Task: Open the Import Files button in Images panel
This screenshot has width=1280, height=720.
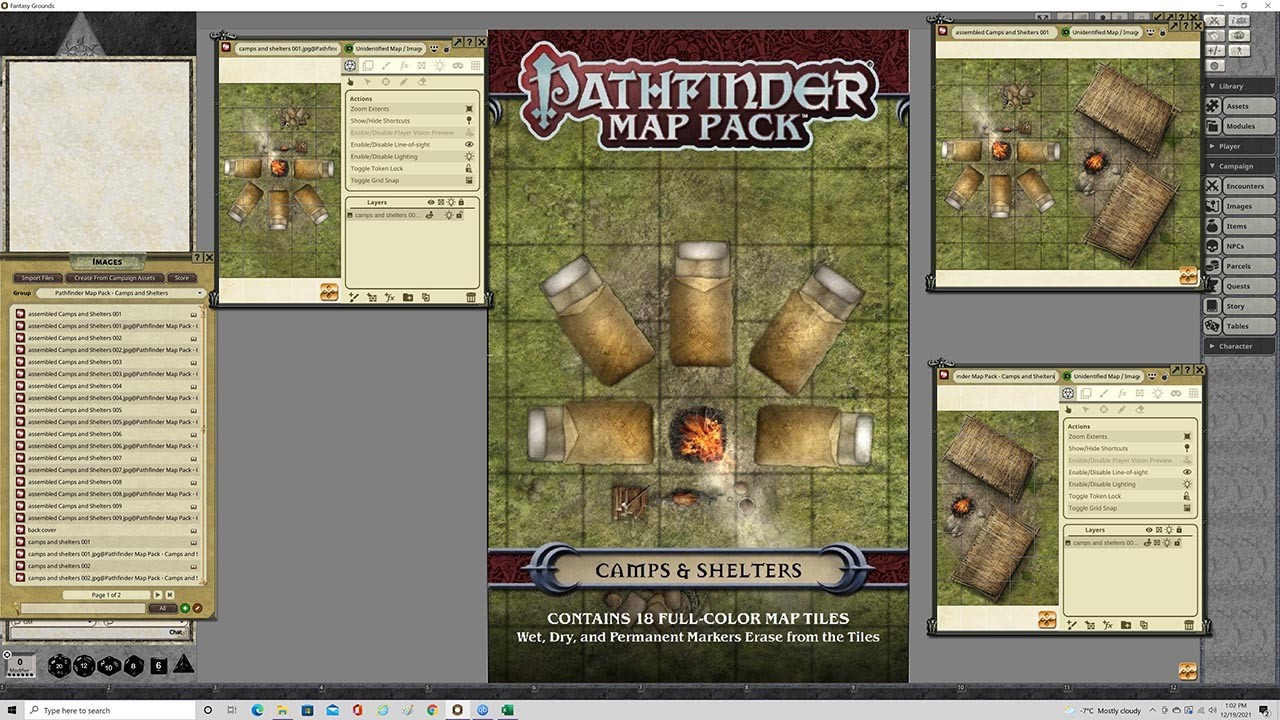Action: 38,278
